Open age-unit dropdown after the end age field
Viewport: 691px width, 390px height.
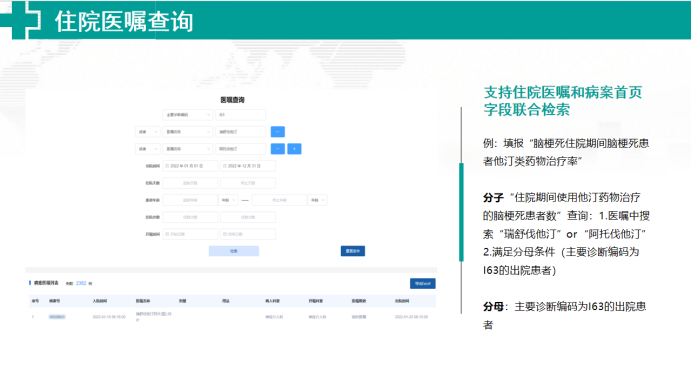pos(317,200)
